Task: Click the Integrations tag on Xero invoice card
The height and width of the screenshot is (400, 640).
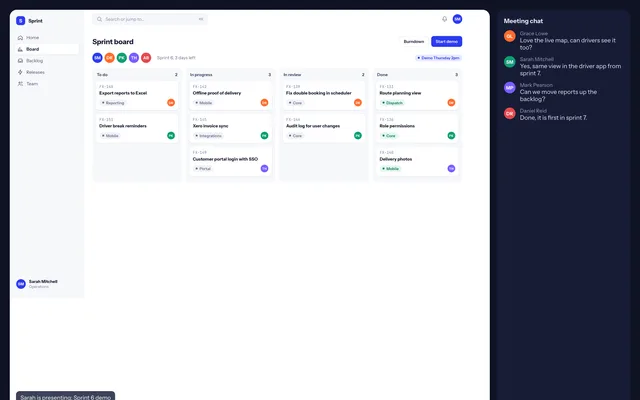Action: [208, 136]
